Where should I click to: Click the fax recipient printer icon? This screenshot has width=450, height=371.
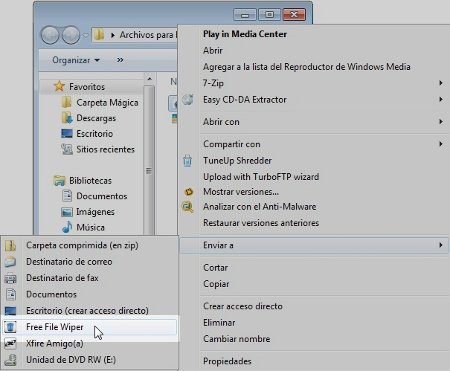[10, 278]
